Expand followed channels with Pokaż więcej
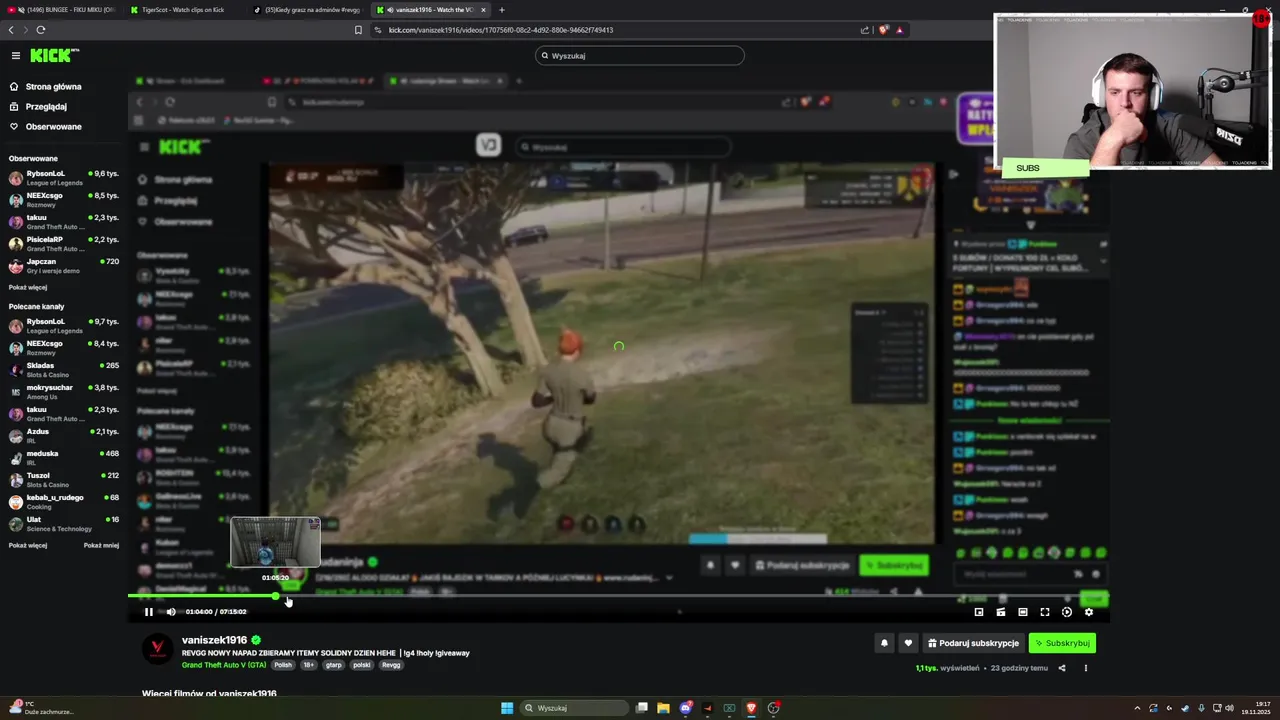Image resolution: width=1280 pixels, height=720 pixels. (28, 287)
